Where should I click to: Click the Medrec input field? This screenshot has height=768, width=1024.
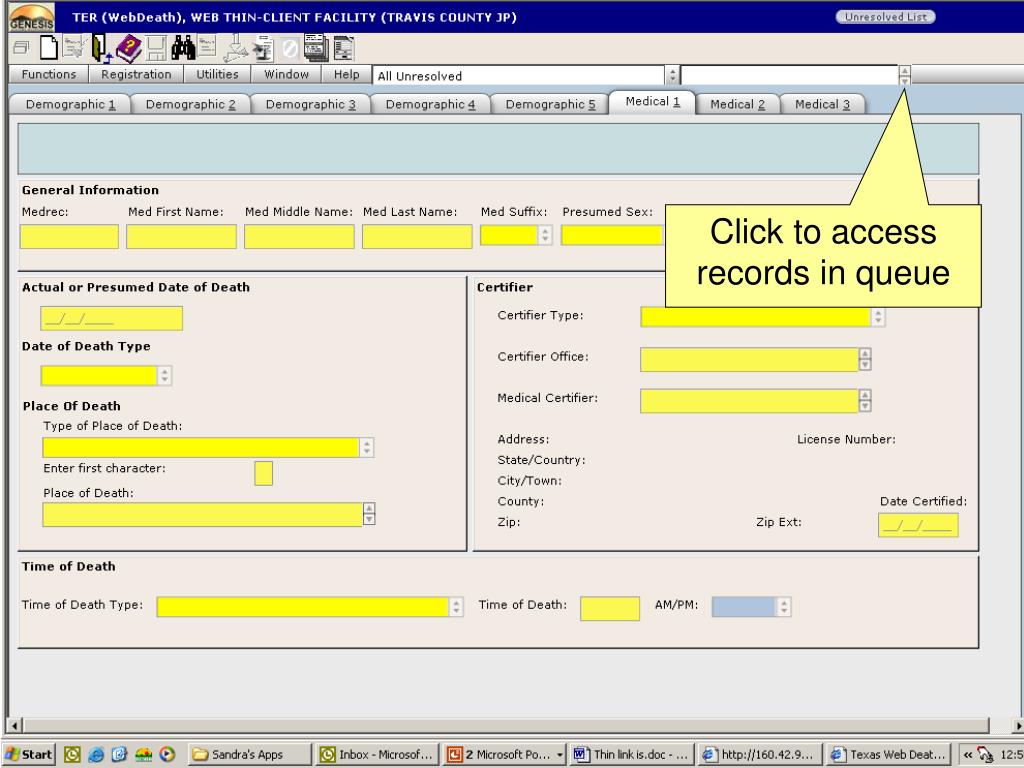tap(69, 236)
